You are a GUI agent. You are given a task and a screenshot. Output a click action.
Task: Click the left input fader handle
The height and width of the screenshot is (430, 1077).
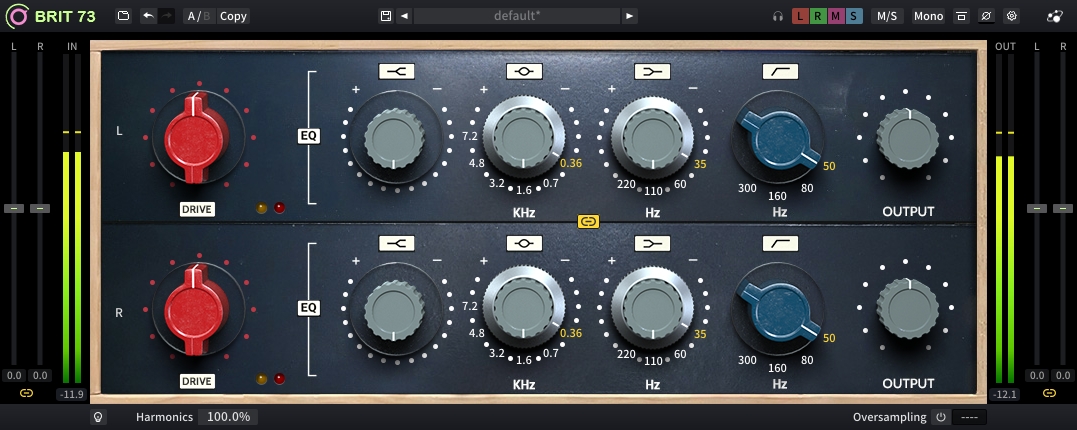pyautogui.click(x=14, y=208)
